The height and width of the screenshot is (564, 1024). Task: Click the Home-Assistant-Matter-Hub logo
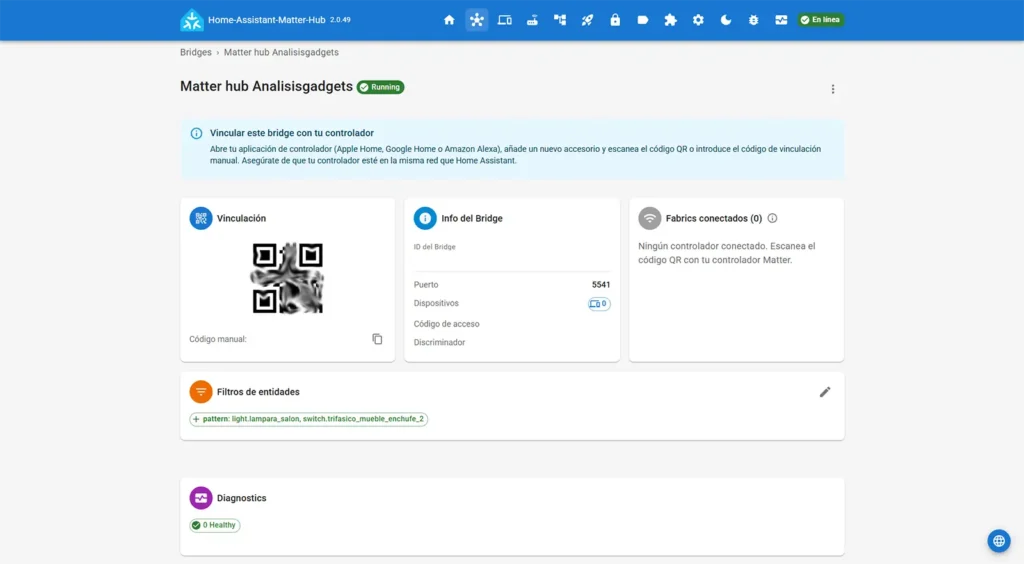[192, 20]
